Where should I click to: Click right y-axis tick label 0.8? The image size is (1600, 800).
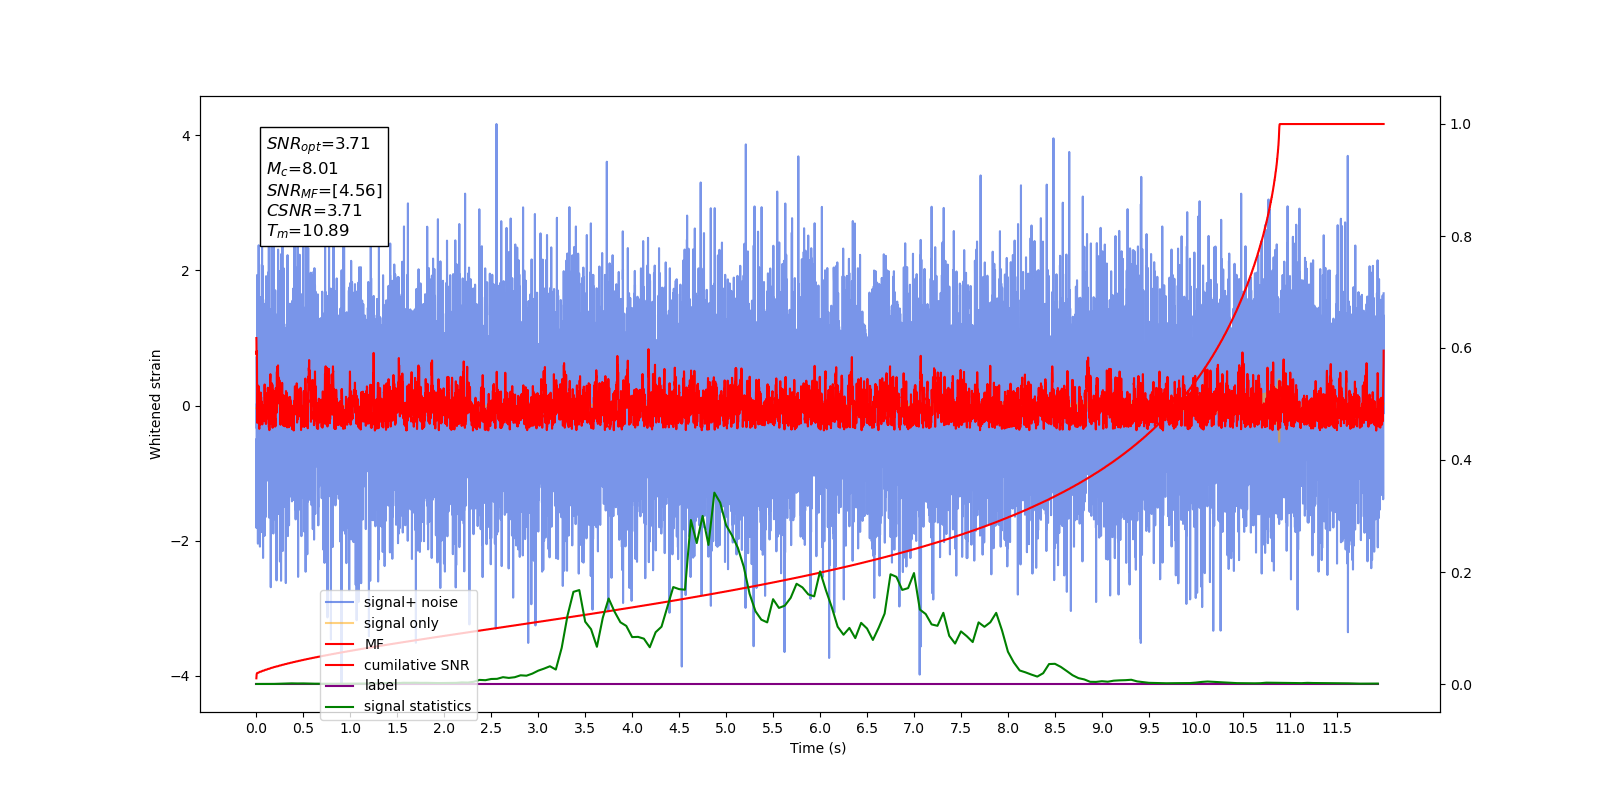coord(1461,237)
